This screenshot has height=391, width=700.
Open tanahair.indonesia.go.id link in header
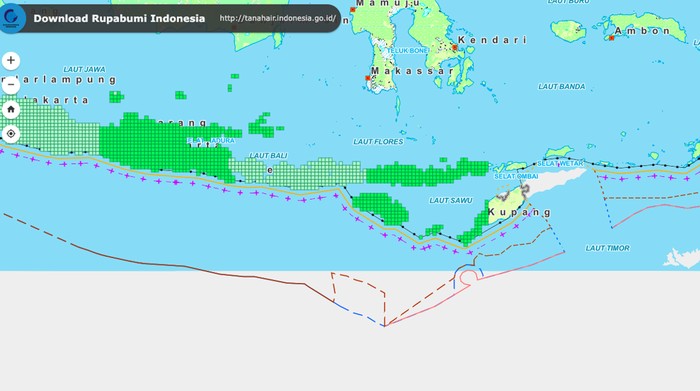tap(278, 18)
